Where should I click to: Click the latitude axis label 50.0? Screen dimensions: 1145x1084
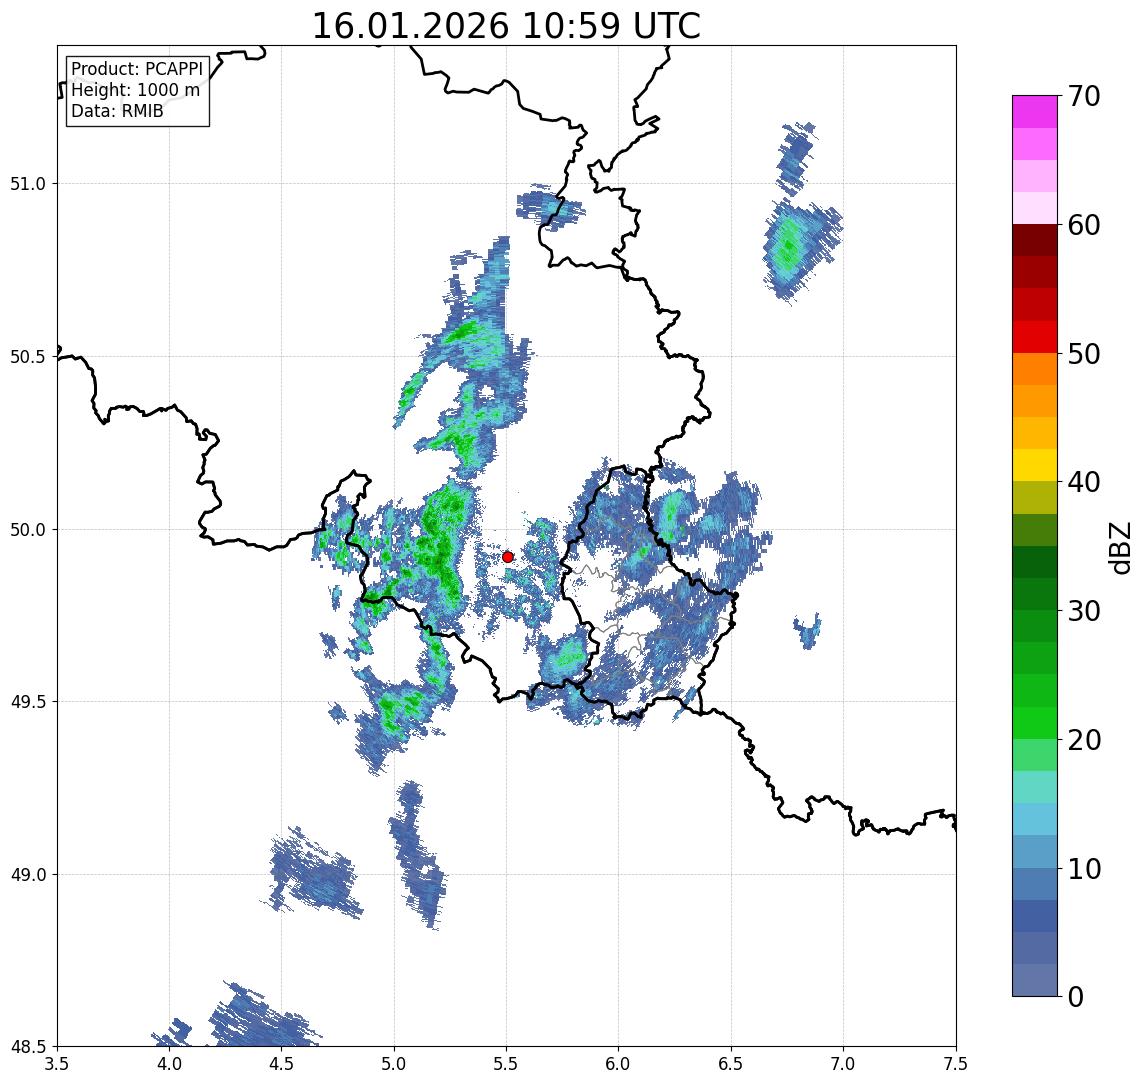28,530
